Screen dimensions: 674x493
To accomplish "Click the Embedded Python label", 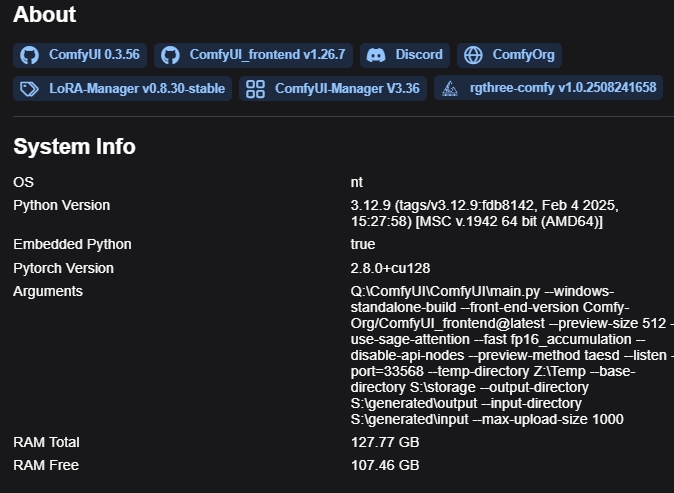I will pos(72,244).
